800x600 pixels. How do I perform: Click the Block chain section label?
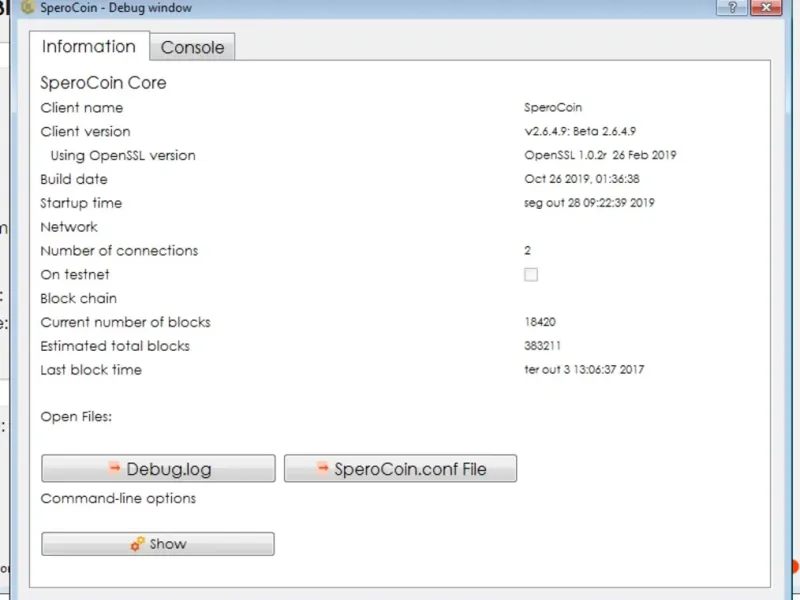tap(79, 298)
